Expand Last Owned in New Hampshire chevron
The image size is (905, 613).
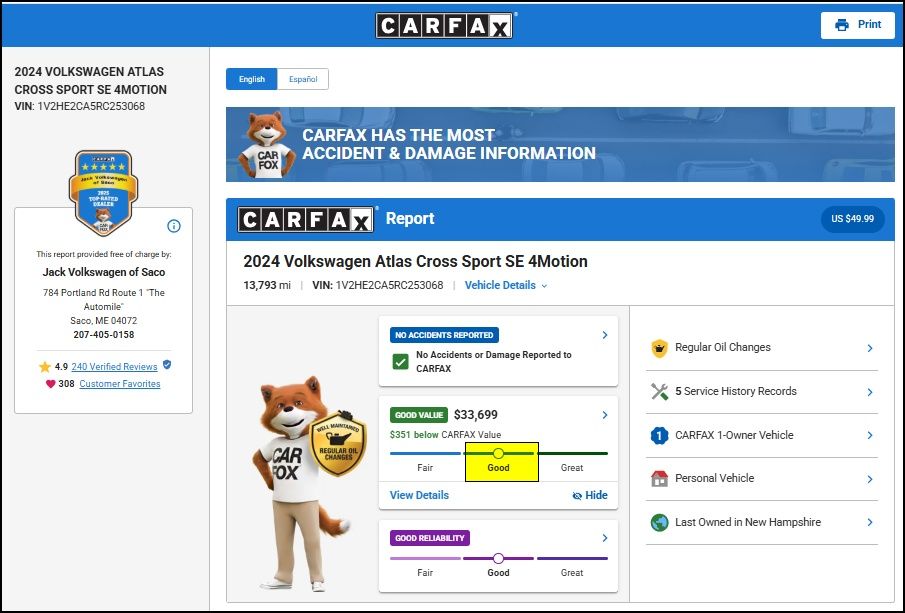pos(870,522)
